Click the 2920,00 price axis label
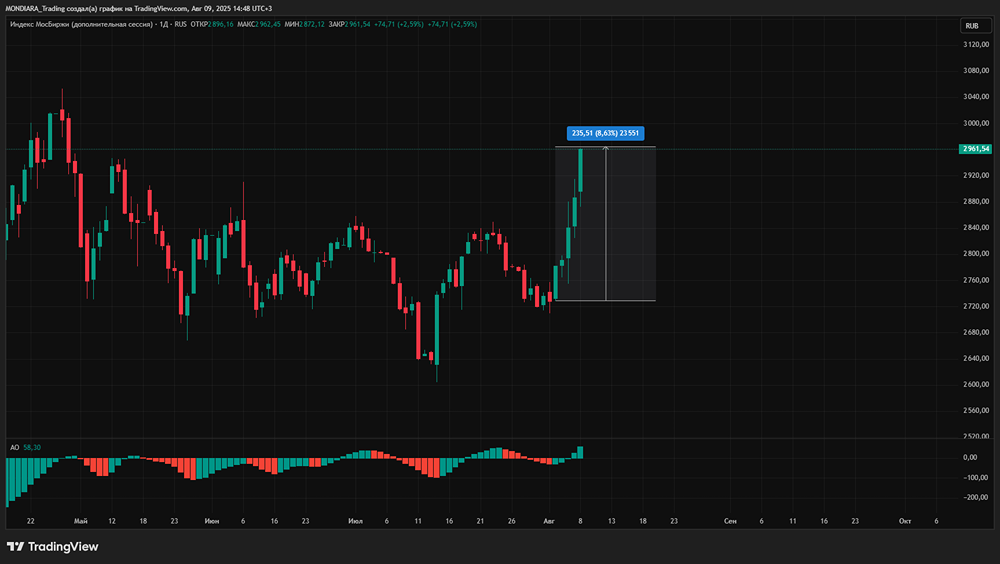Viewport: 1000px width, 564px height. pyautogui.click(x=976, y=175)
